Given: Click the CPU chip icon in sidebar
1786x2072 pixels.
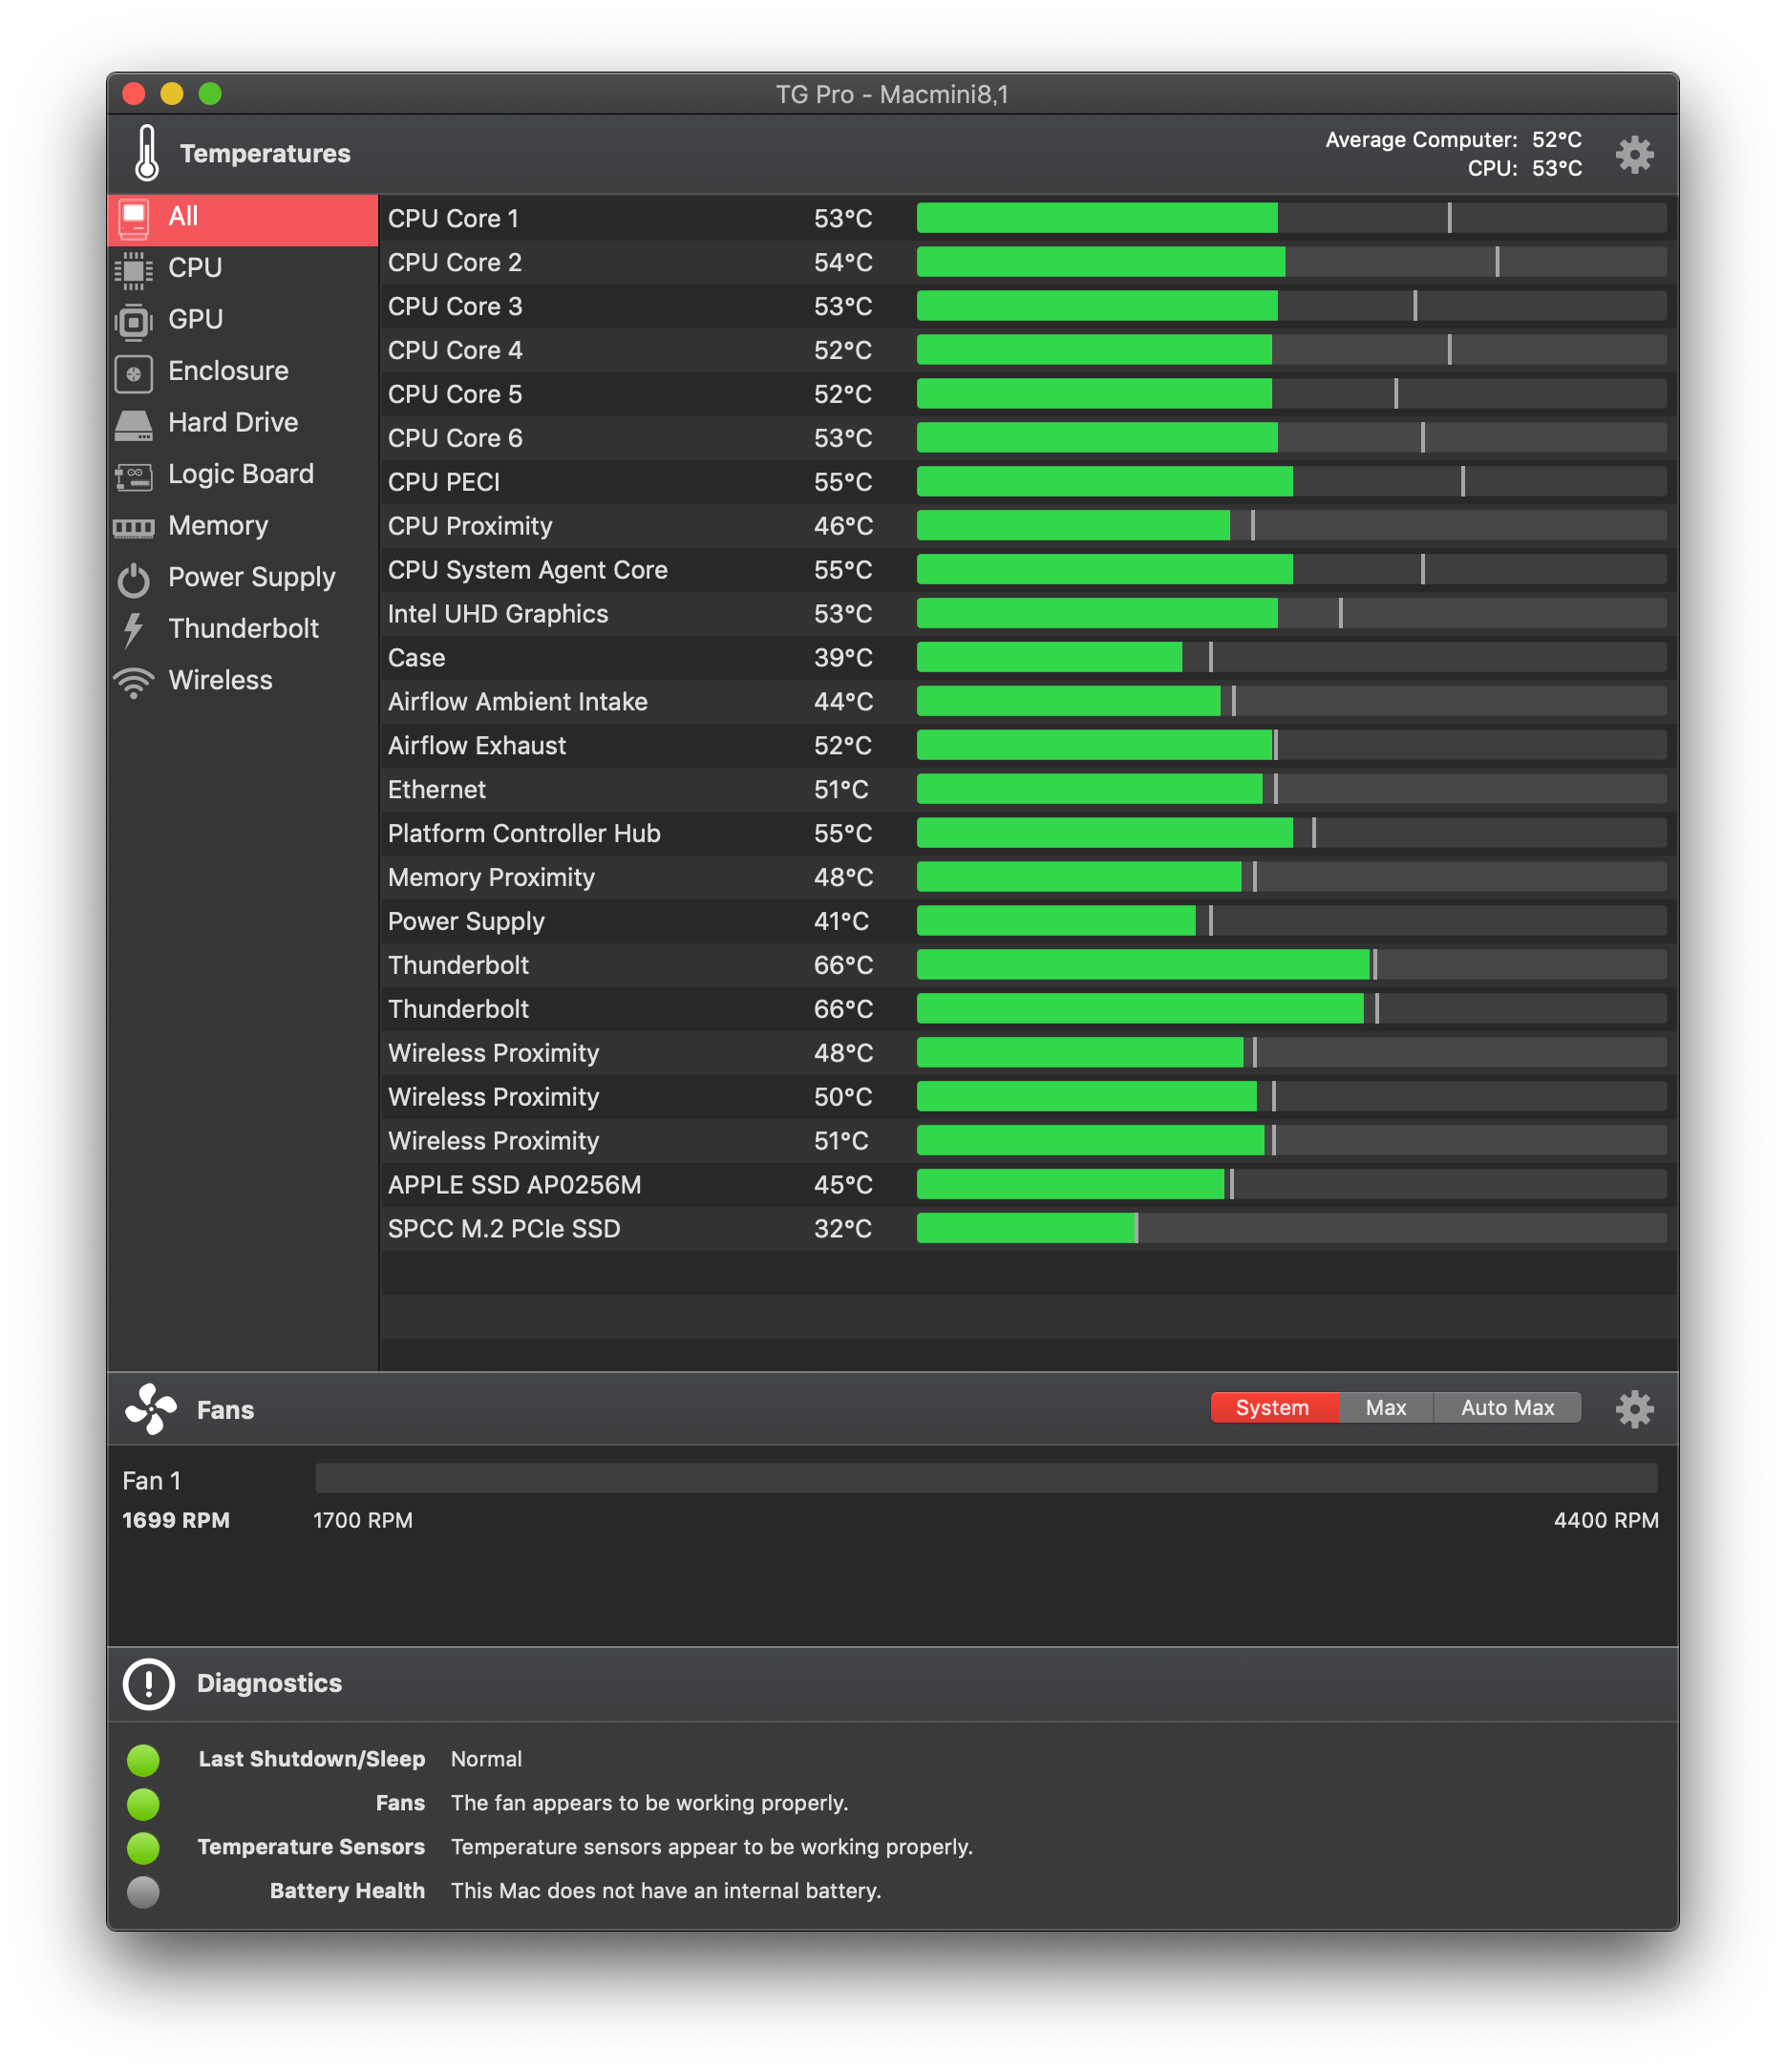Looking at the screenshot, I should pos(134,268).
